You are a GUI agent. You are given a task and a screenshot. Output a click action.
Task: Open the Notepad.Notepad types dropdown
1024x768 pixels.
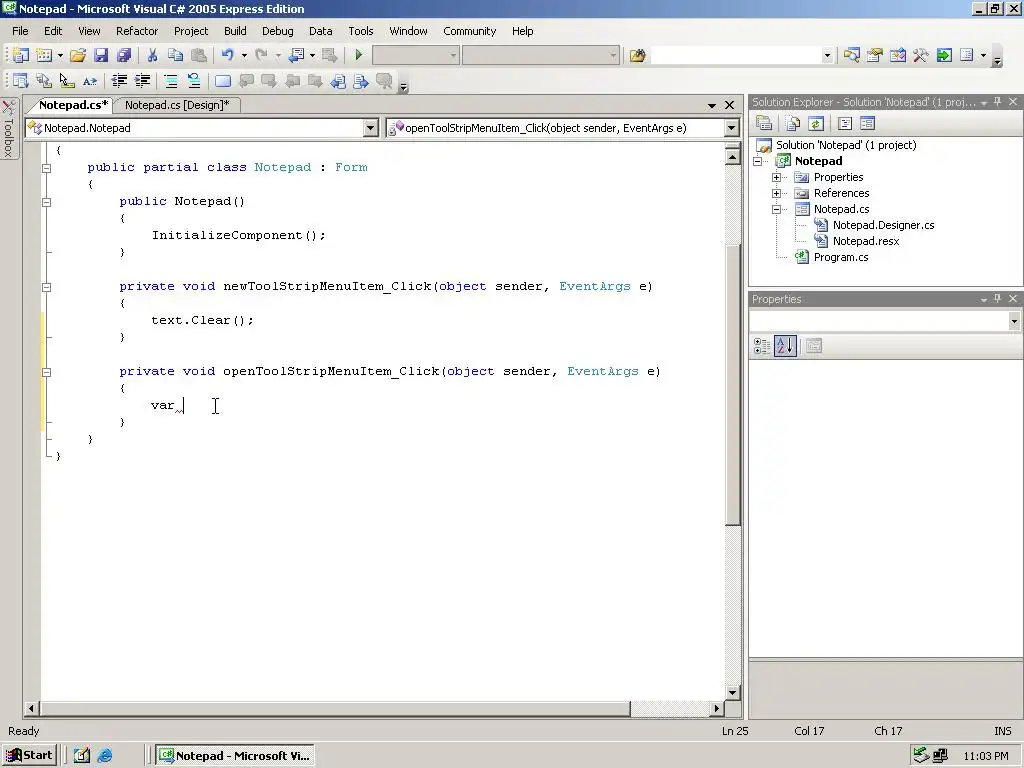pos(370,128)
